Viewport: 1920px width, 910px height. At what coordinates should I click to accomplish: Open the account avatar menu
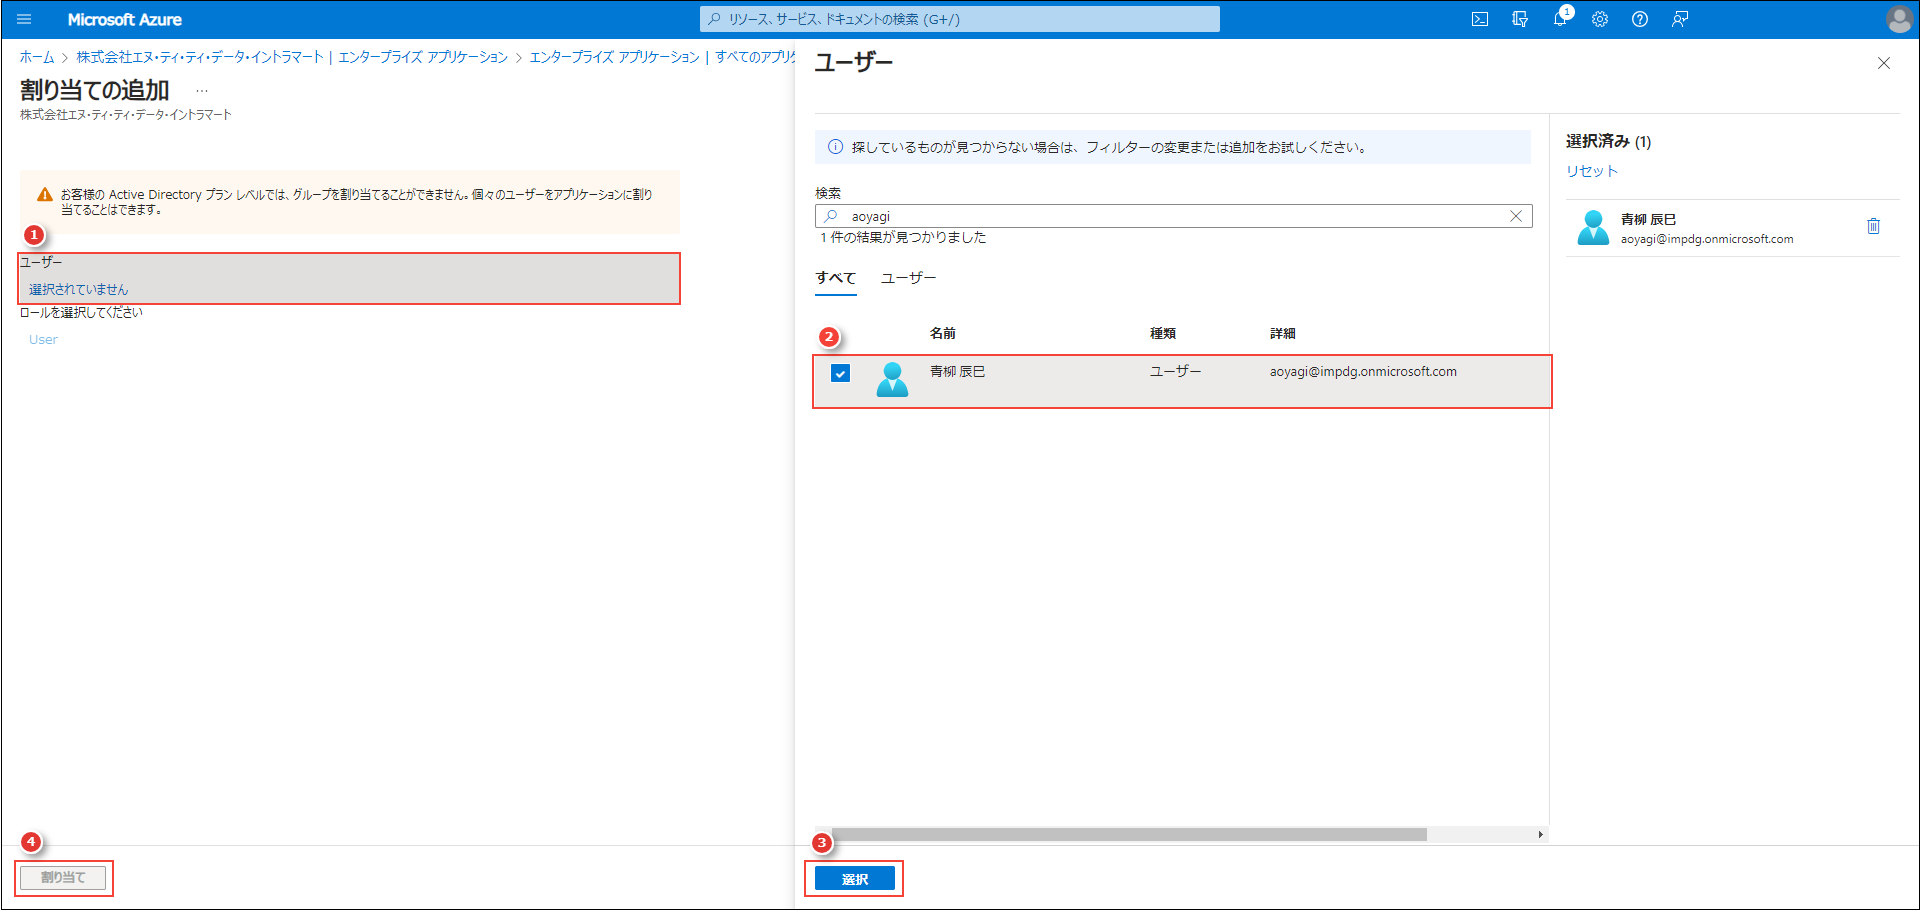[1898, 19]
